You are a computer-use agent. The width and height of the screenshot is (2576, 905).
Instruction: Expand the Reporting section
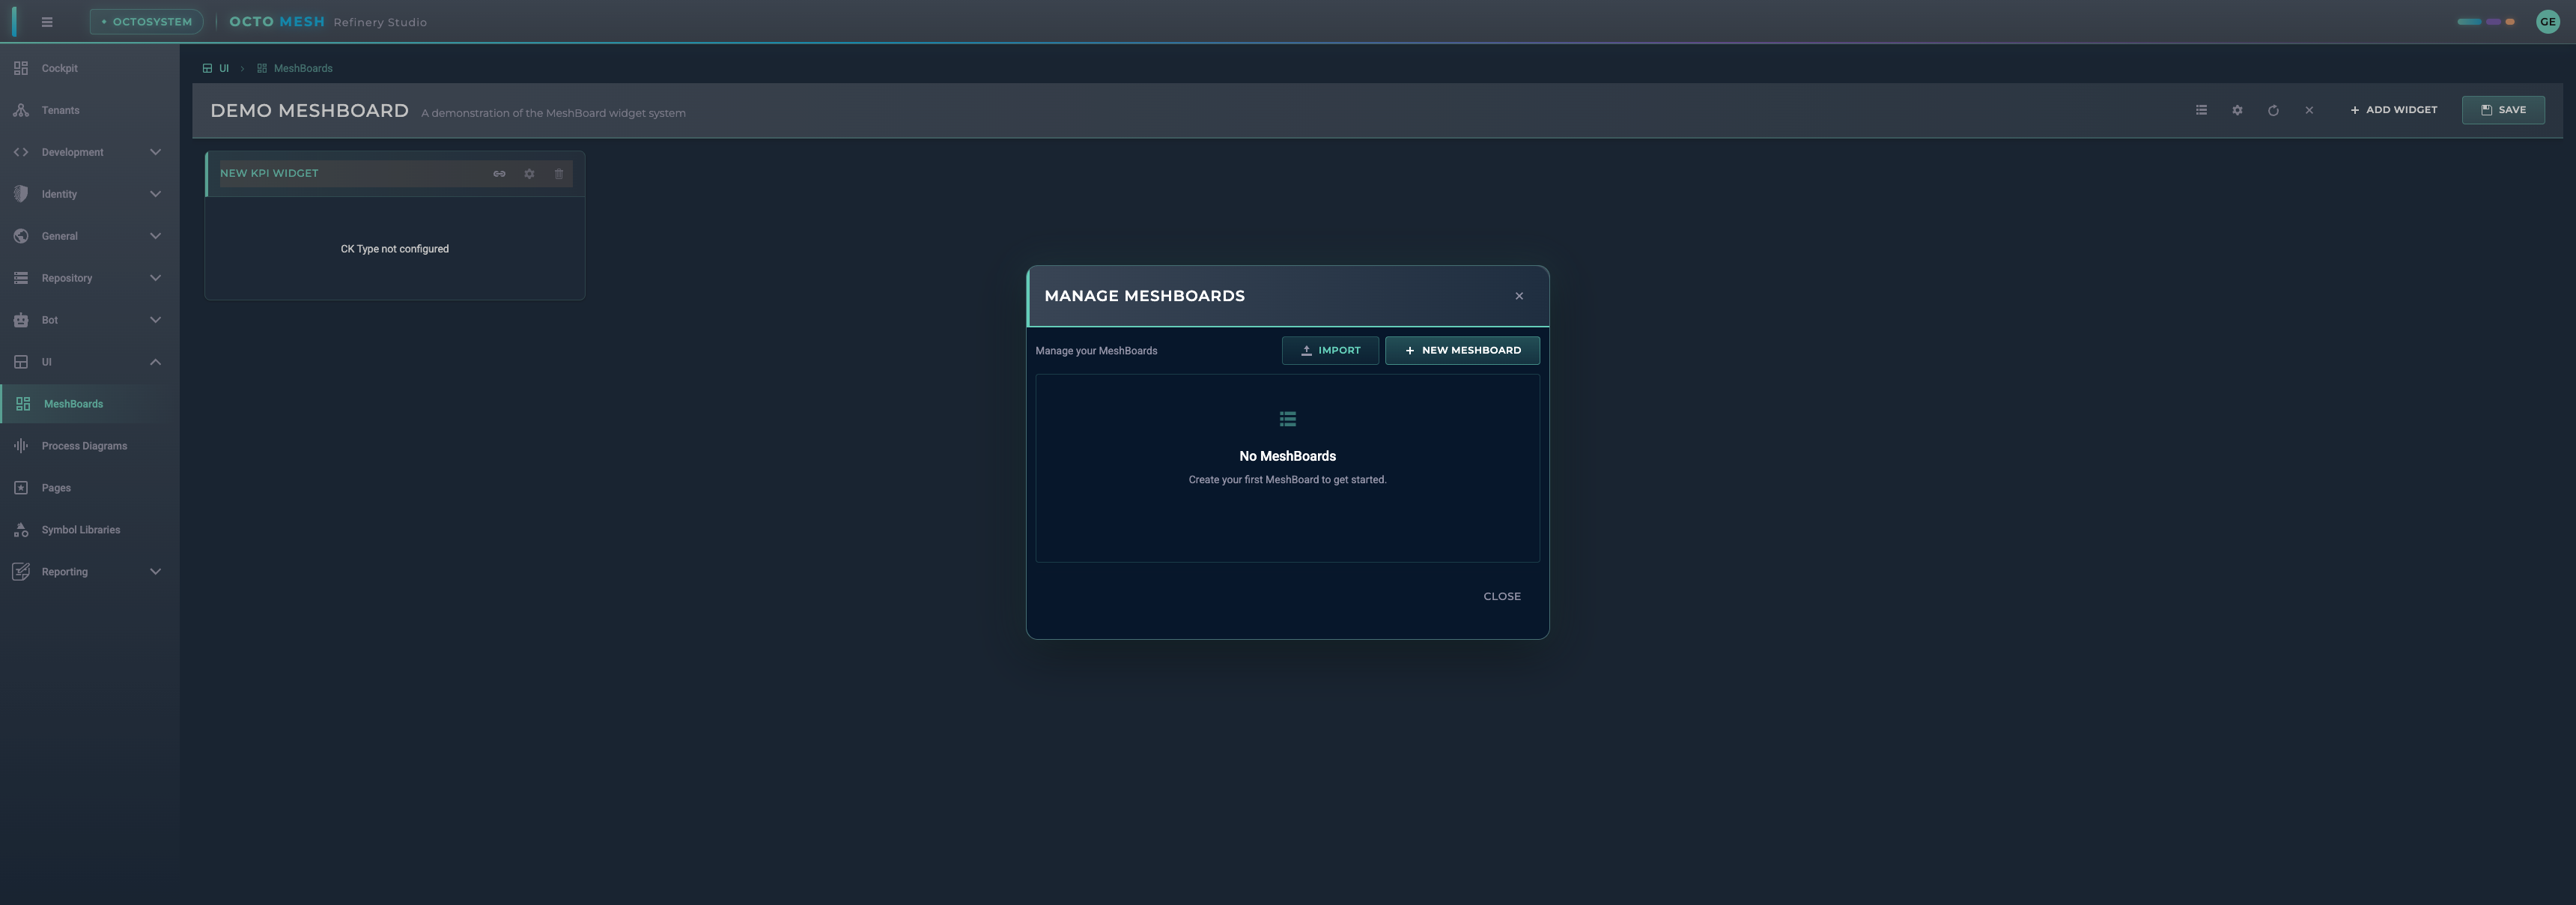(x=155, y=571)
